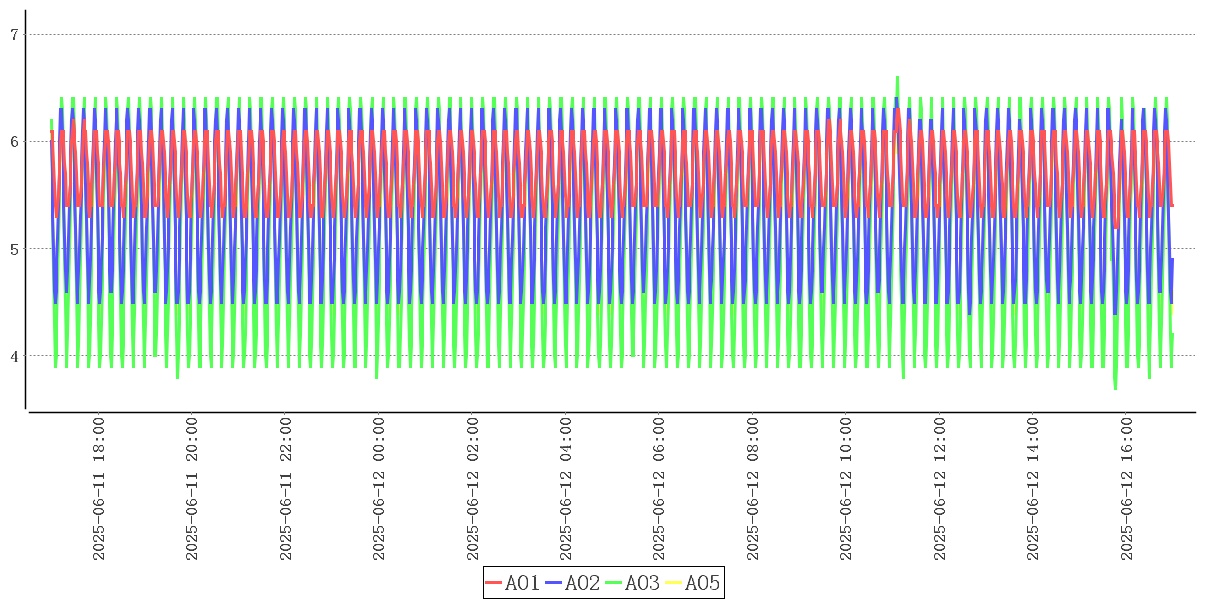This screenshot has height=600, width=1207.
Task: Click the y-axis value 7 label
Action: 14,35
